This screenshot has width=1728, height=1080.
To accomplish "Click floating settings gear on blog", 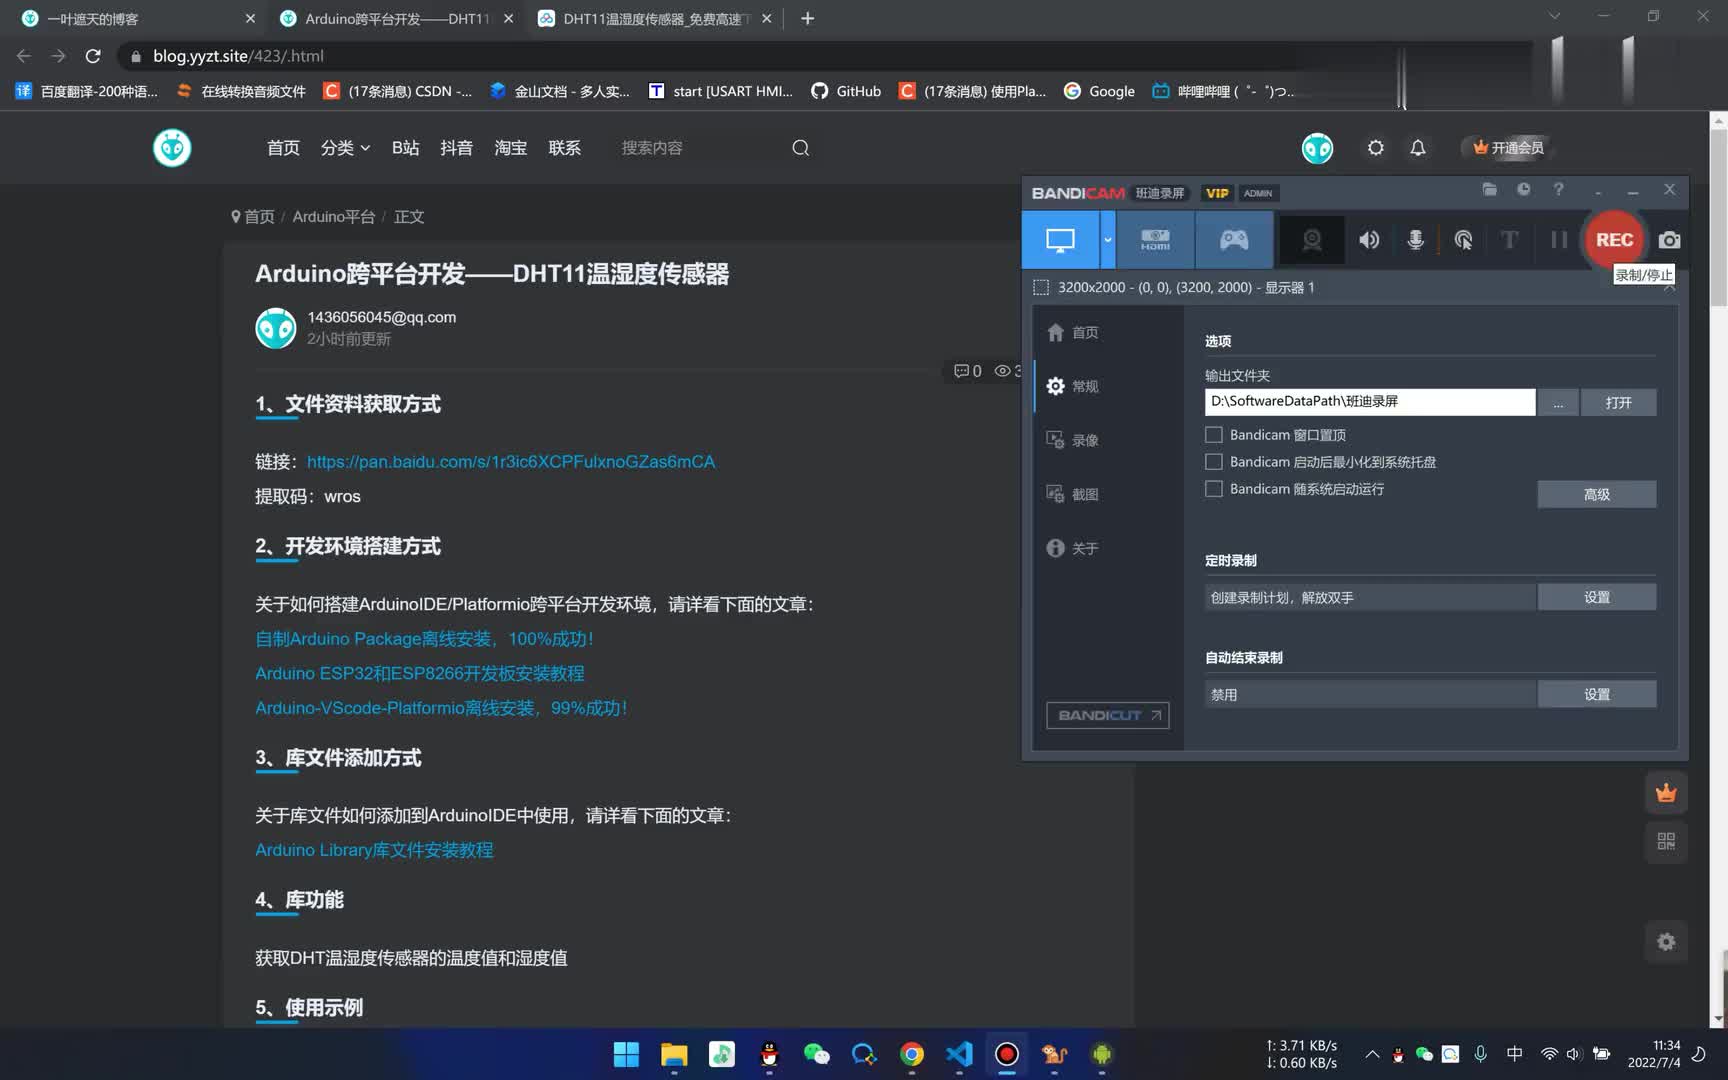I will pos(1666,942).
